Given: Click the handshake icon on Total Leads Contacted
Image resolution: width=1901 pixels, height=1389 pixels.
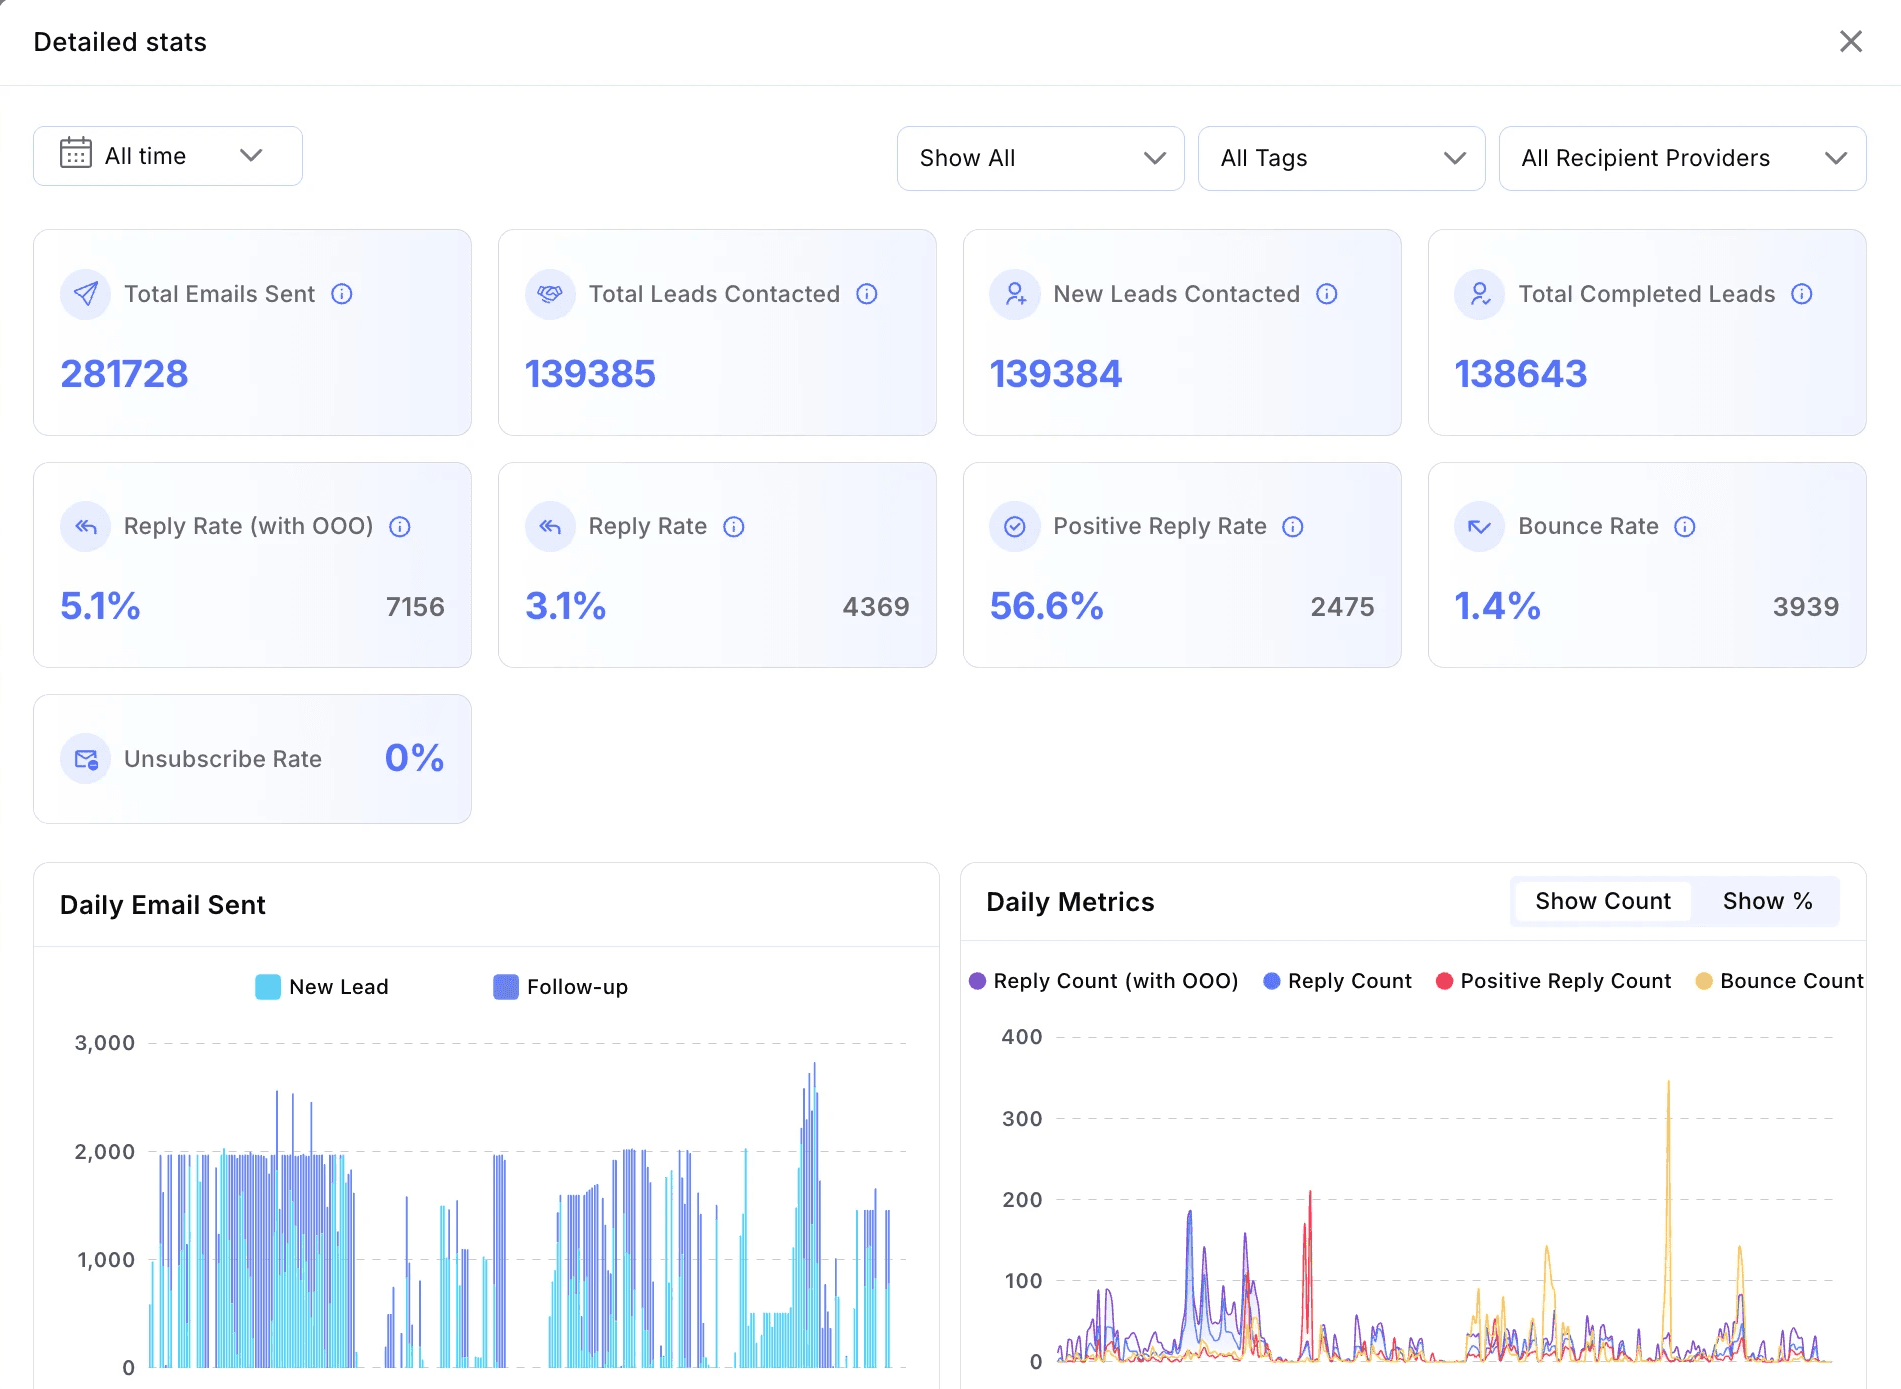Looking at the screenshot, I should tap(550, 294).
